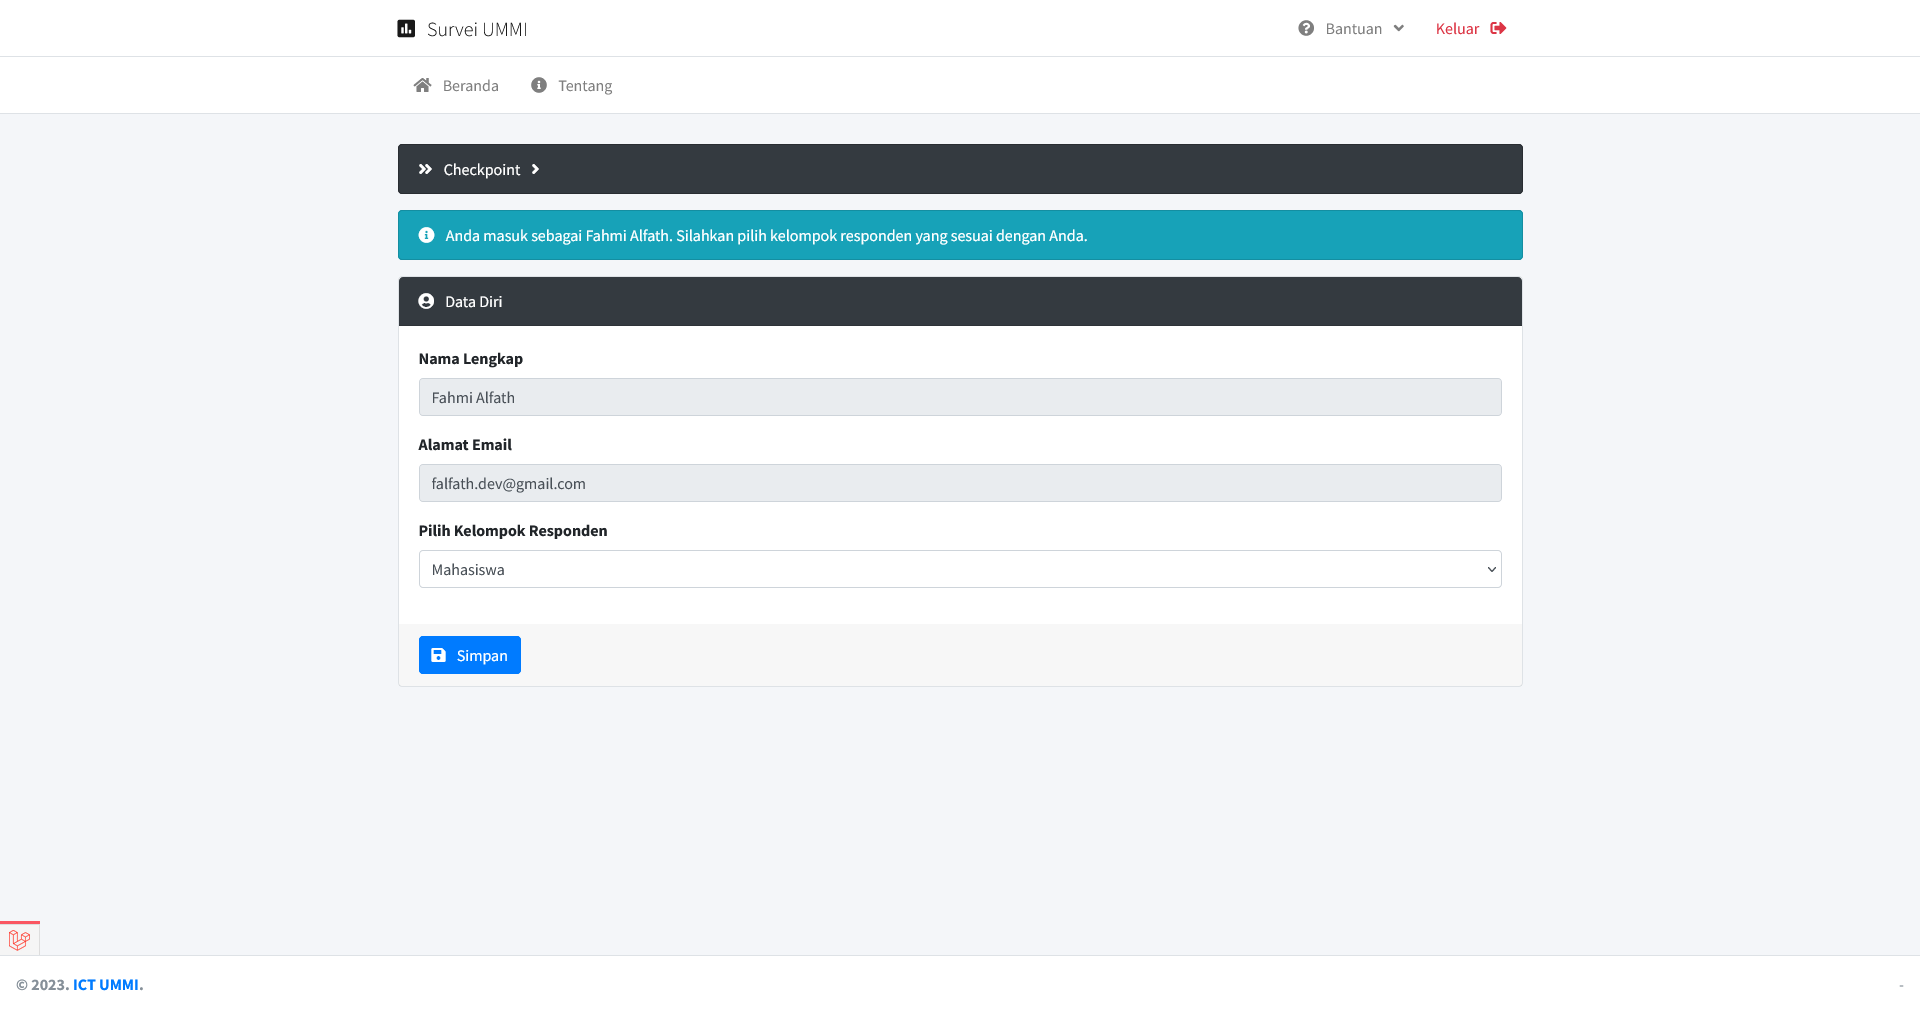
Task: Click the Alamat Email input field
Action: coord(959,484)
